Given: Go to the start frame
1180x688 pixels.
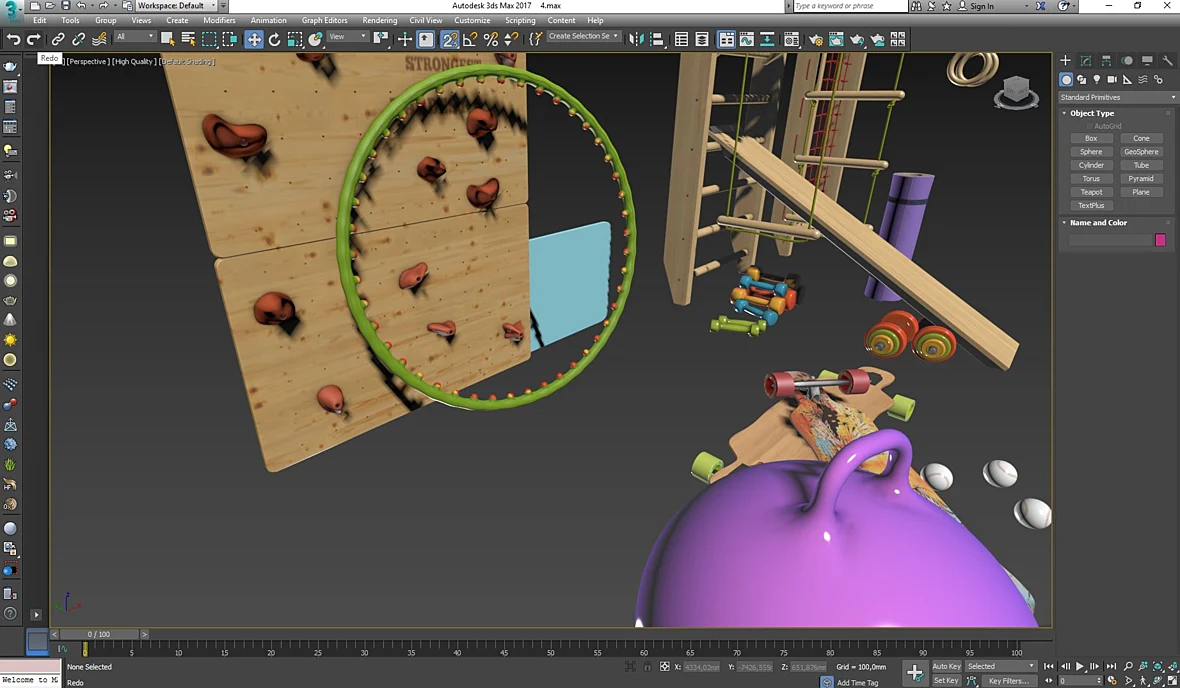Looking at the screenshot, I should point(1049,666).
